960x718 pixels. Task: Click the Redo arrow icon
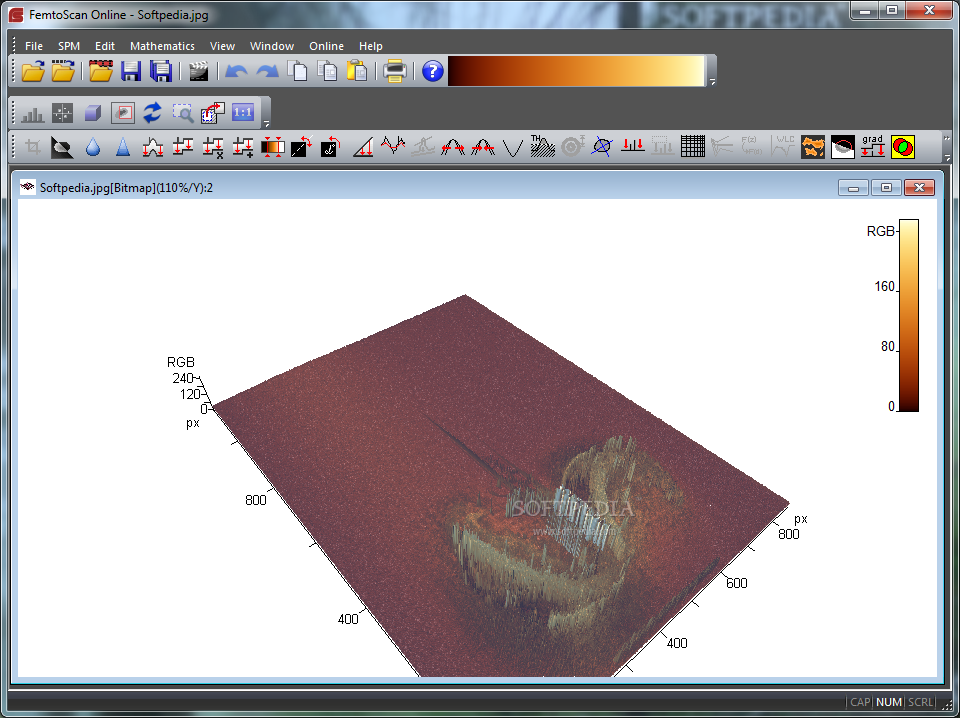(x=267, y=72)
